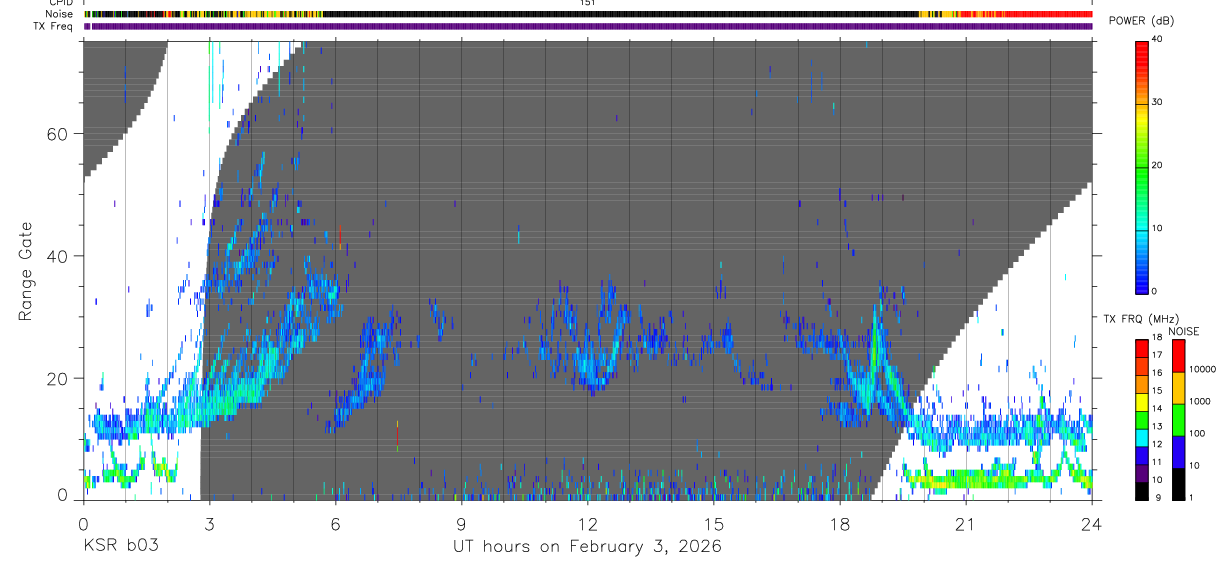Viewport: 1228px width, 567px height.
Task: Click the y-axis tick label '20' on Range Gate axis
Action: 59,378
